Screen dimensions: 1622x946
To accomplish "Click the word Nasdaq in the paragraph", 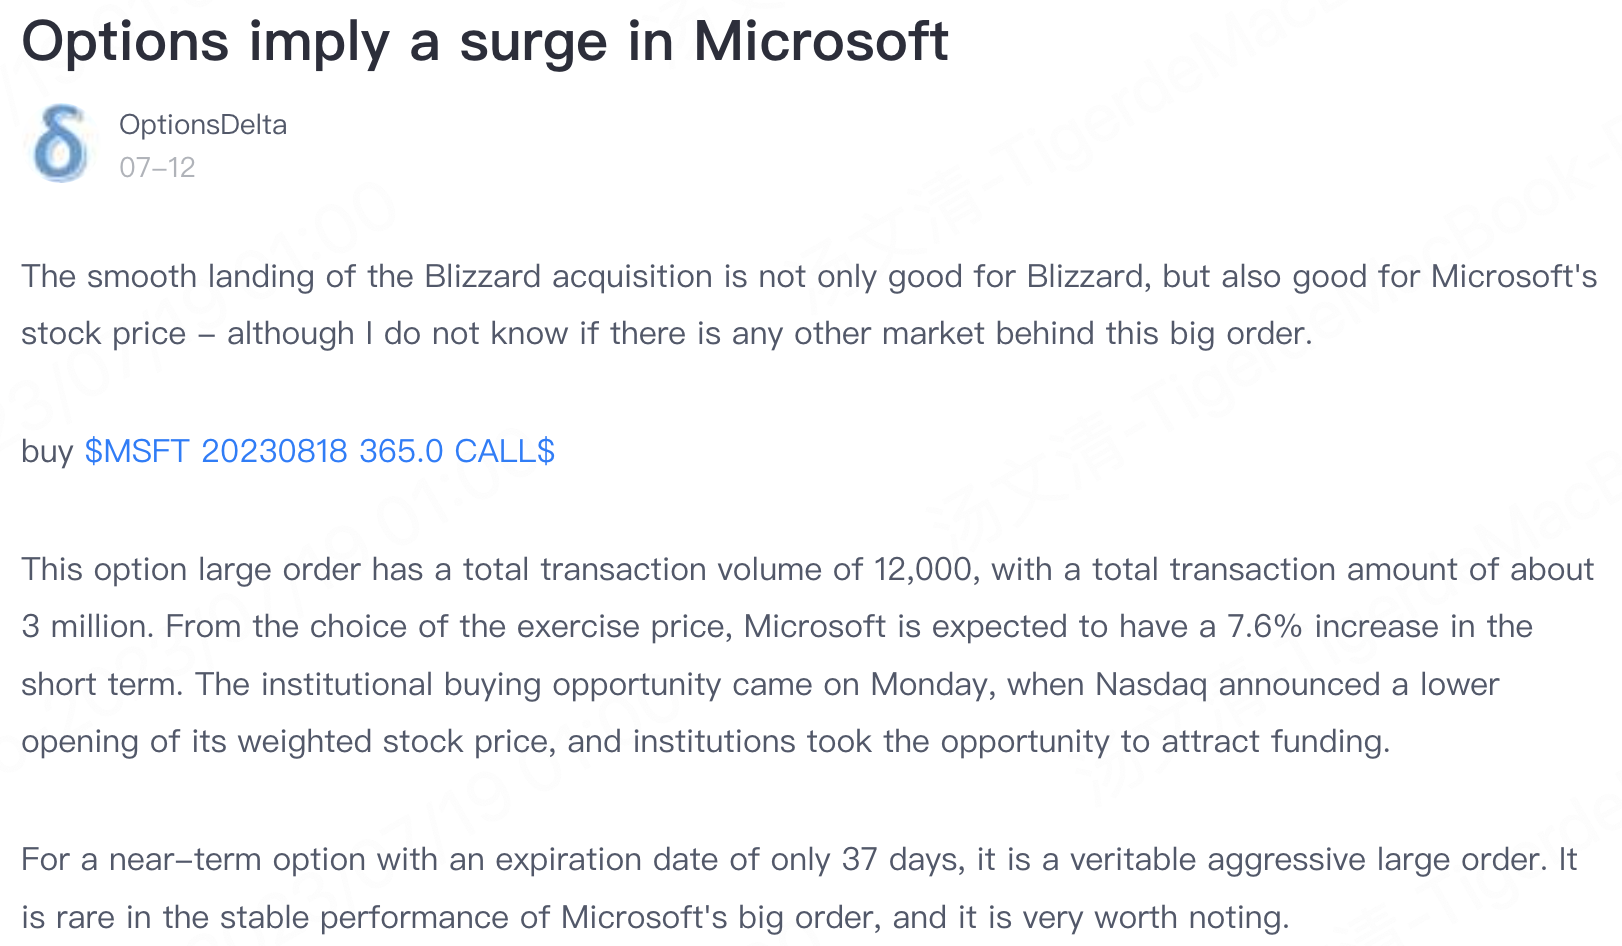I will pyautogui.click(x=1151, y=684).
